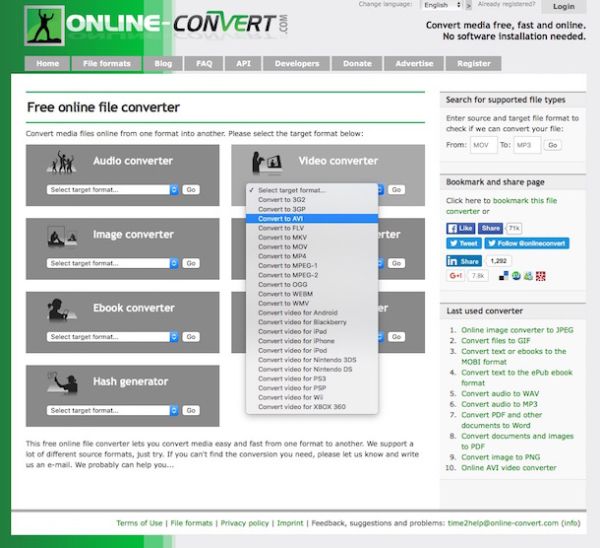Viewport: 600px width, 548px height.
Task: Choose Convert to MKV from list
Action: pos(312,237)
